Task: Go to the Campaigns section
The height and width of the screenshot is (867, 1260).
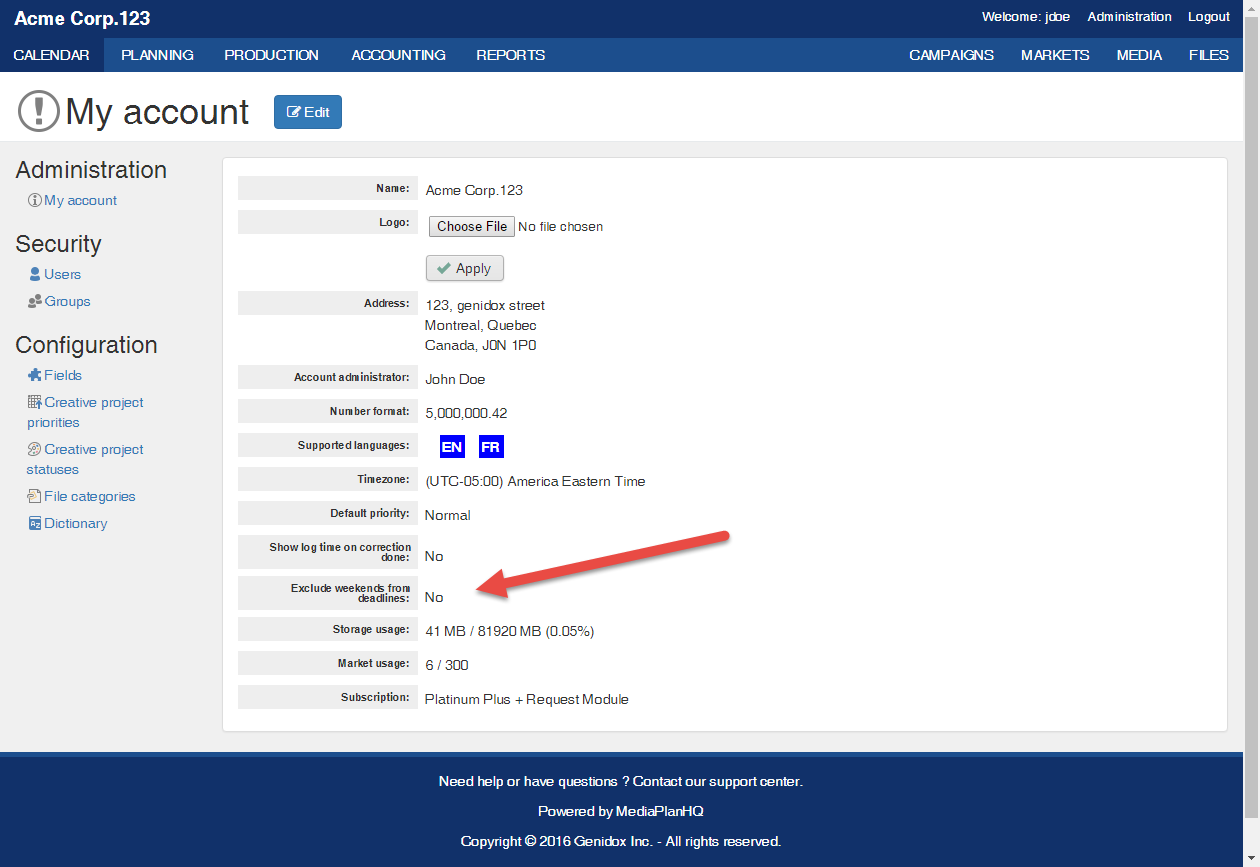Action: pos(951,55)
